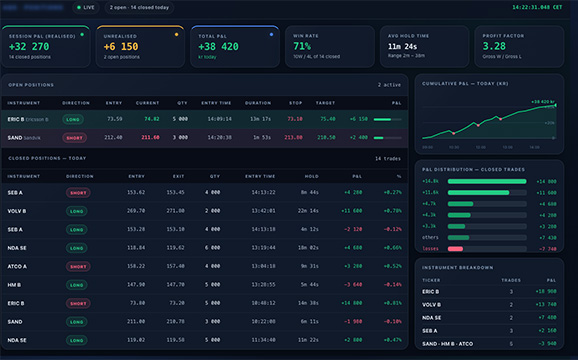Click the SHORT badge on the SAND open position
Viewport: 578px width, 360px height.
click(x=74, y=138)
